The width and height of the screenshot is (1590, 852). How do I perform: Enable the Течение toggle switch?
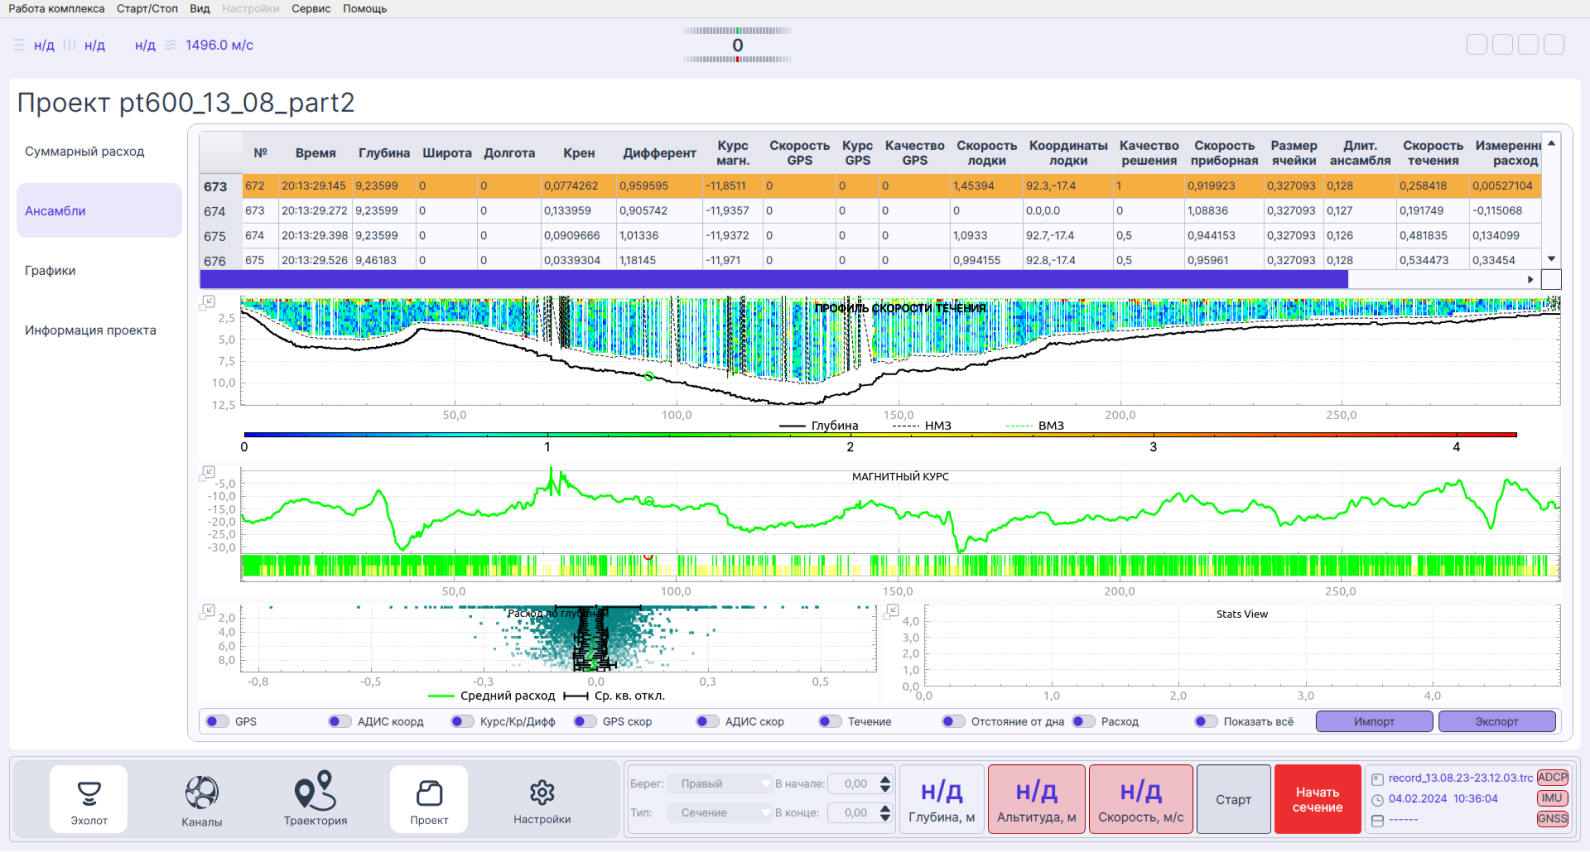click(x=830, y=721)
